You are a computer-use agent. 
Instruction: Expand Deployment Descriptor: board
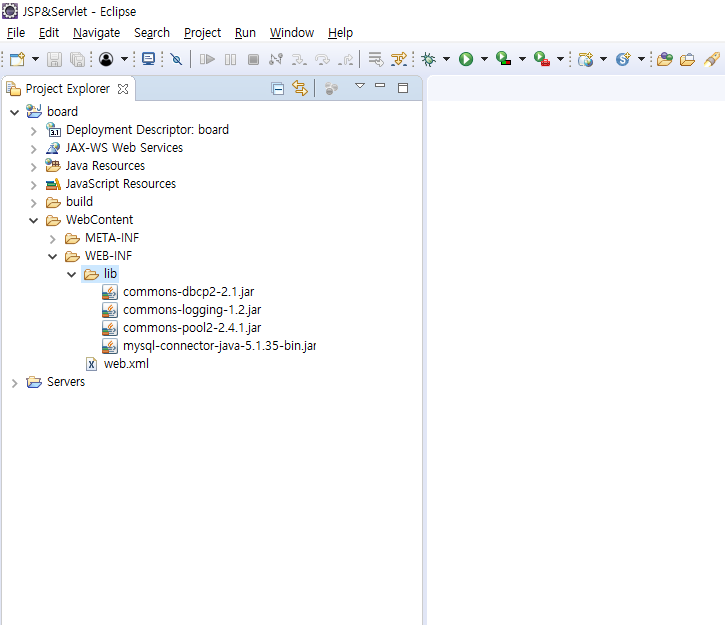33,131
